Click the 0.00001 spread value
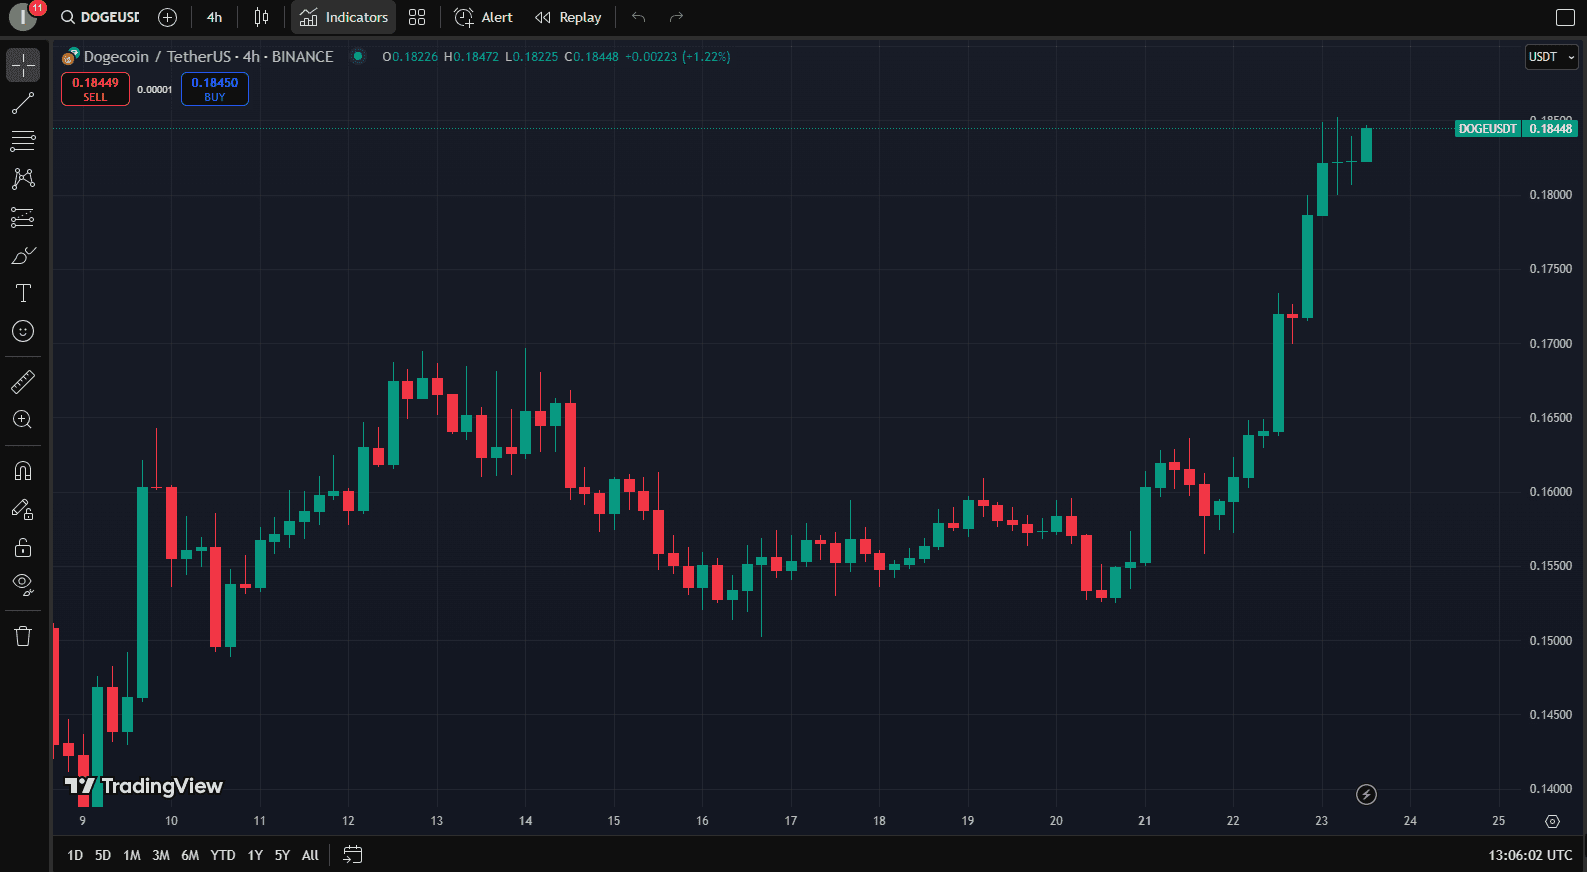The image size is (1587, 872). tap(155, 90)
